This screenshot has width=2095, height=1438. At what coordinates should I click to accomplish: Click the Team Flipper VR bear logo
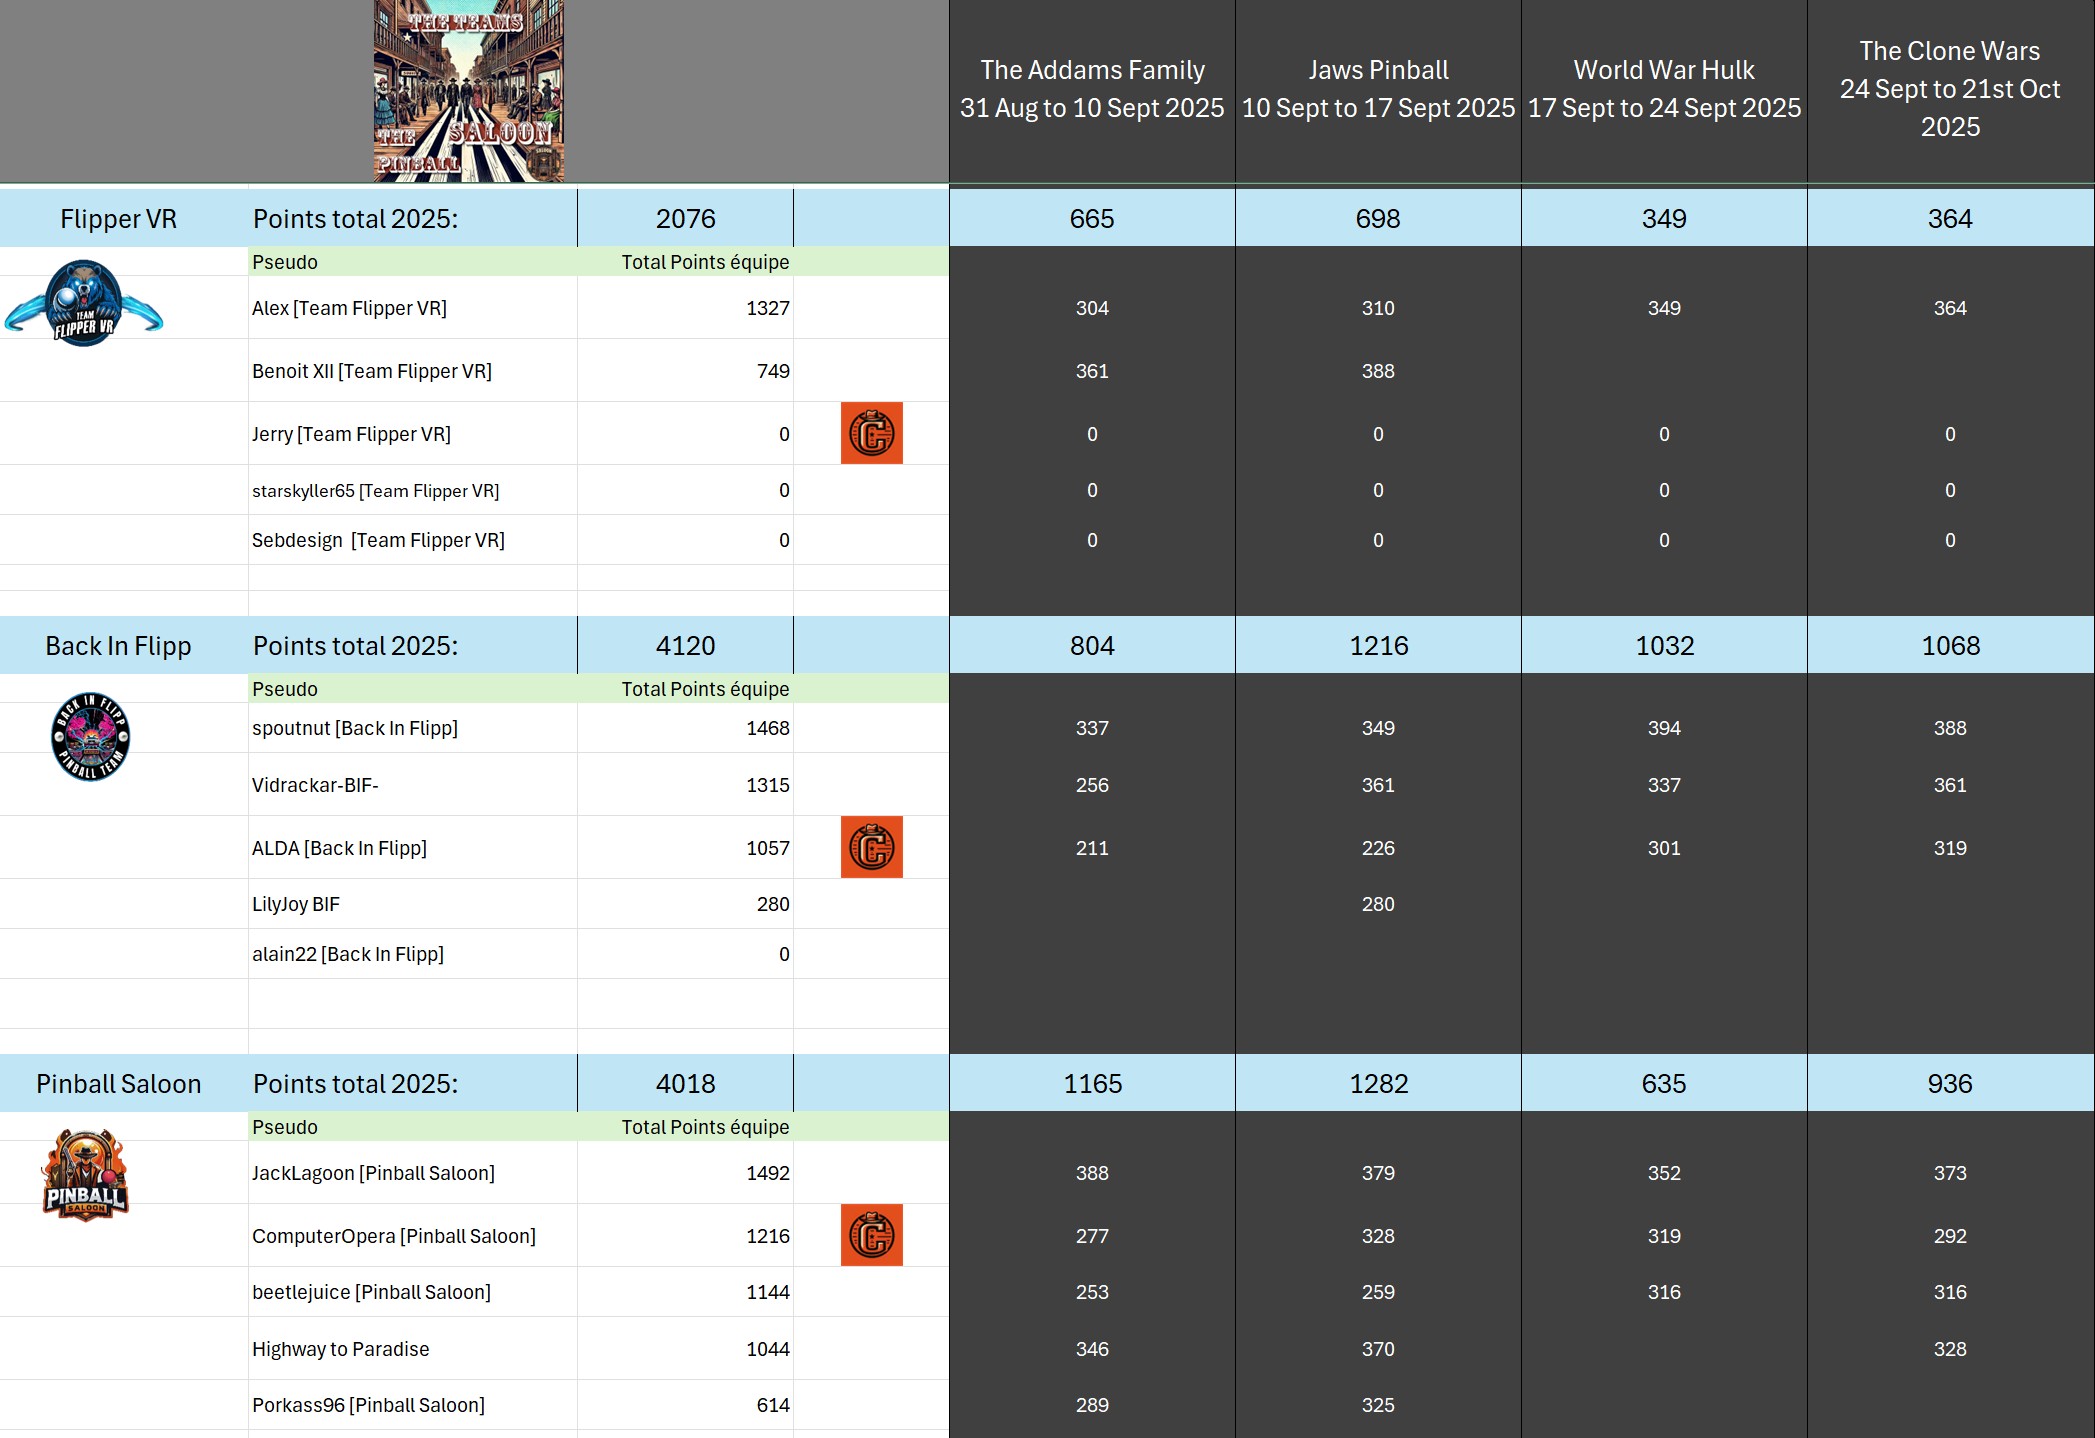84,304
